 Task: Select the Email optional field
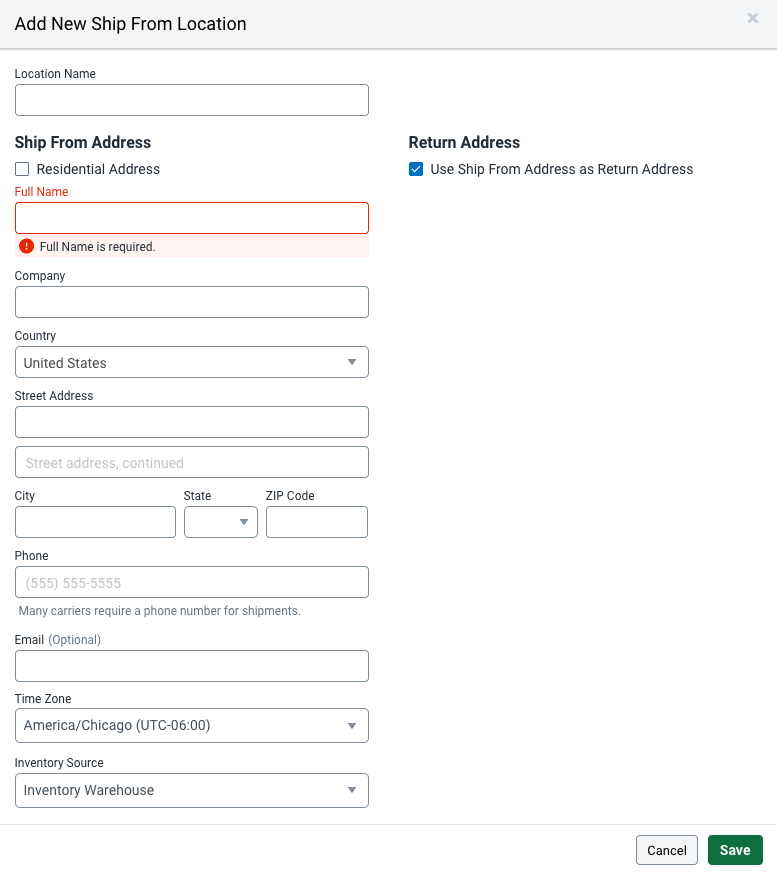point(191,666)
